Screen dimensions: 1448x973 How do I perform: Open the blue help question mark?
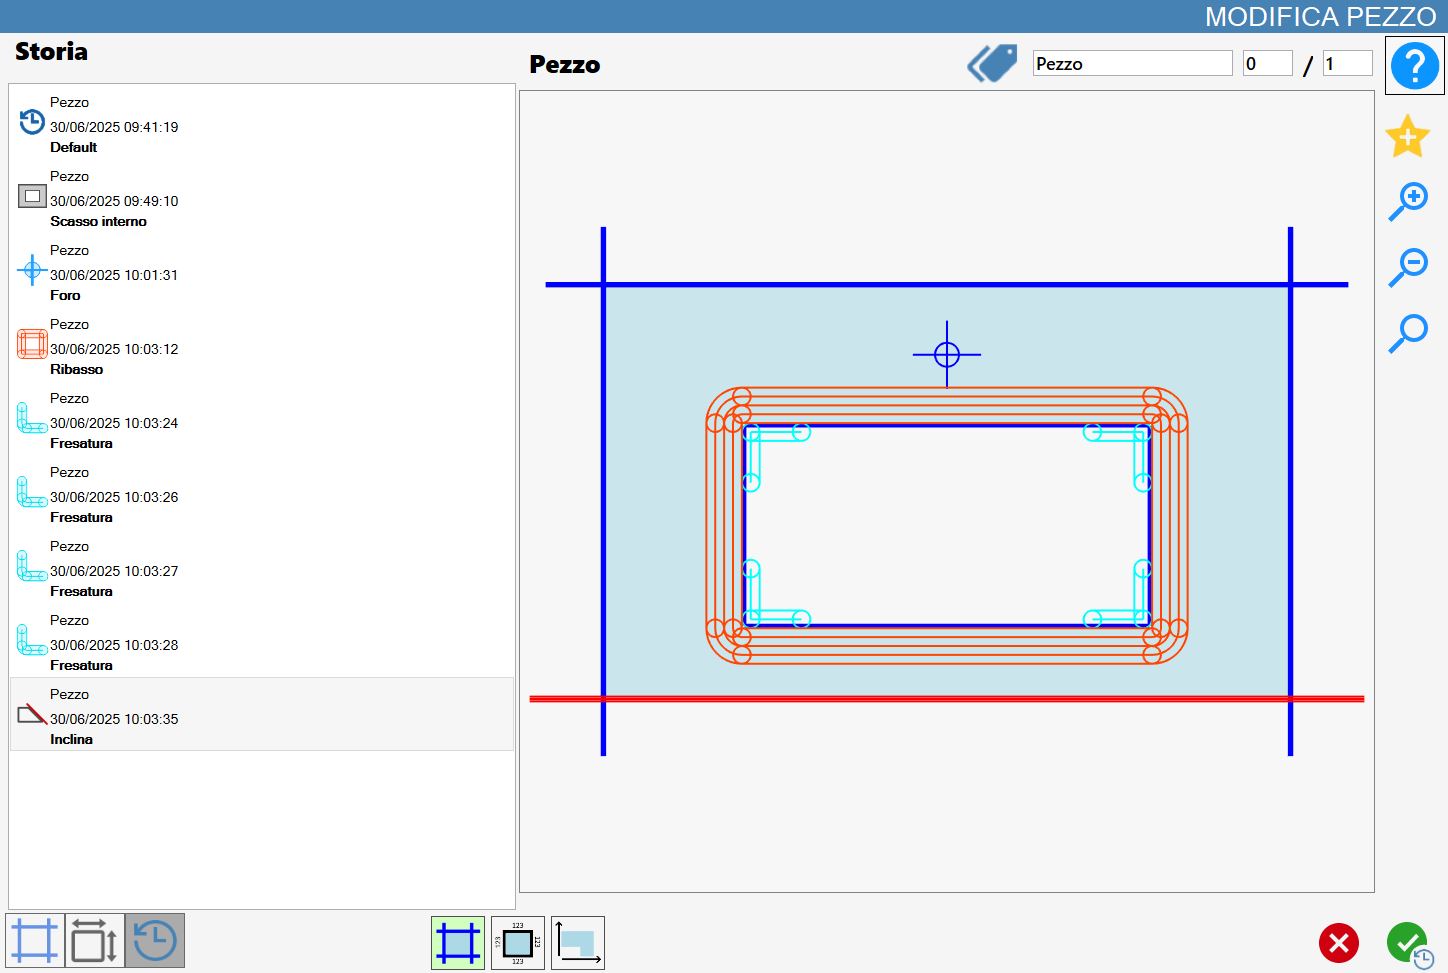click(x=1414, y=66)
